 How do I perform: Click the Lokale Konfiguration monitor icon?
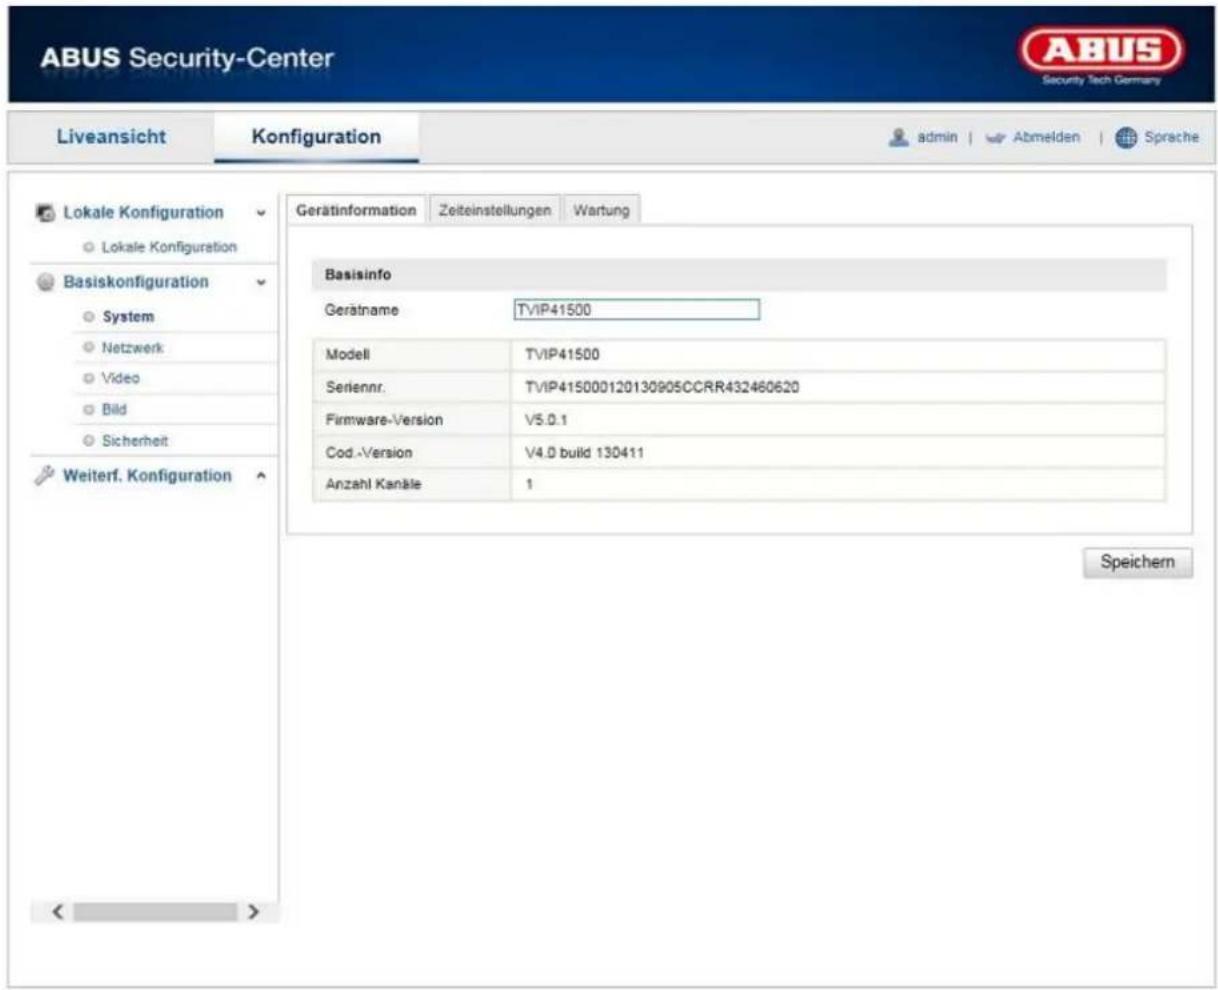[x=46, y=213]
